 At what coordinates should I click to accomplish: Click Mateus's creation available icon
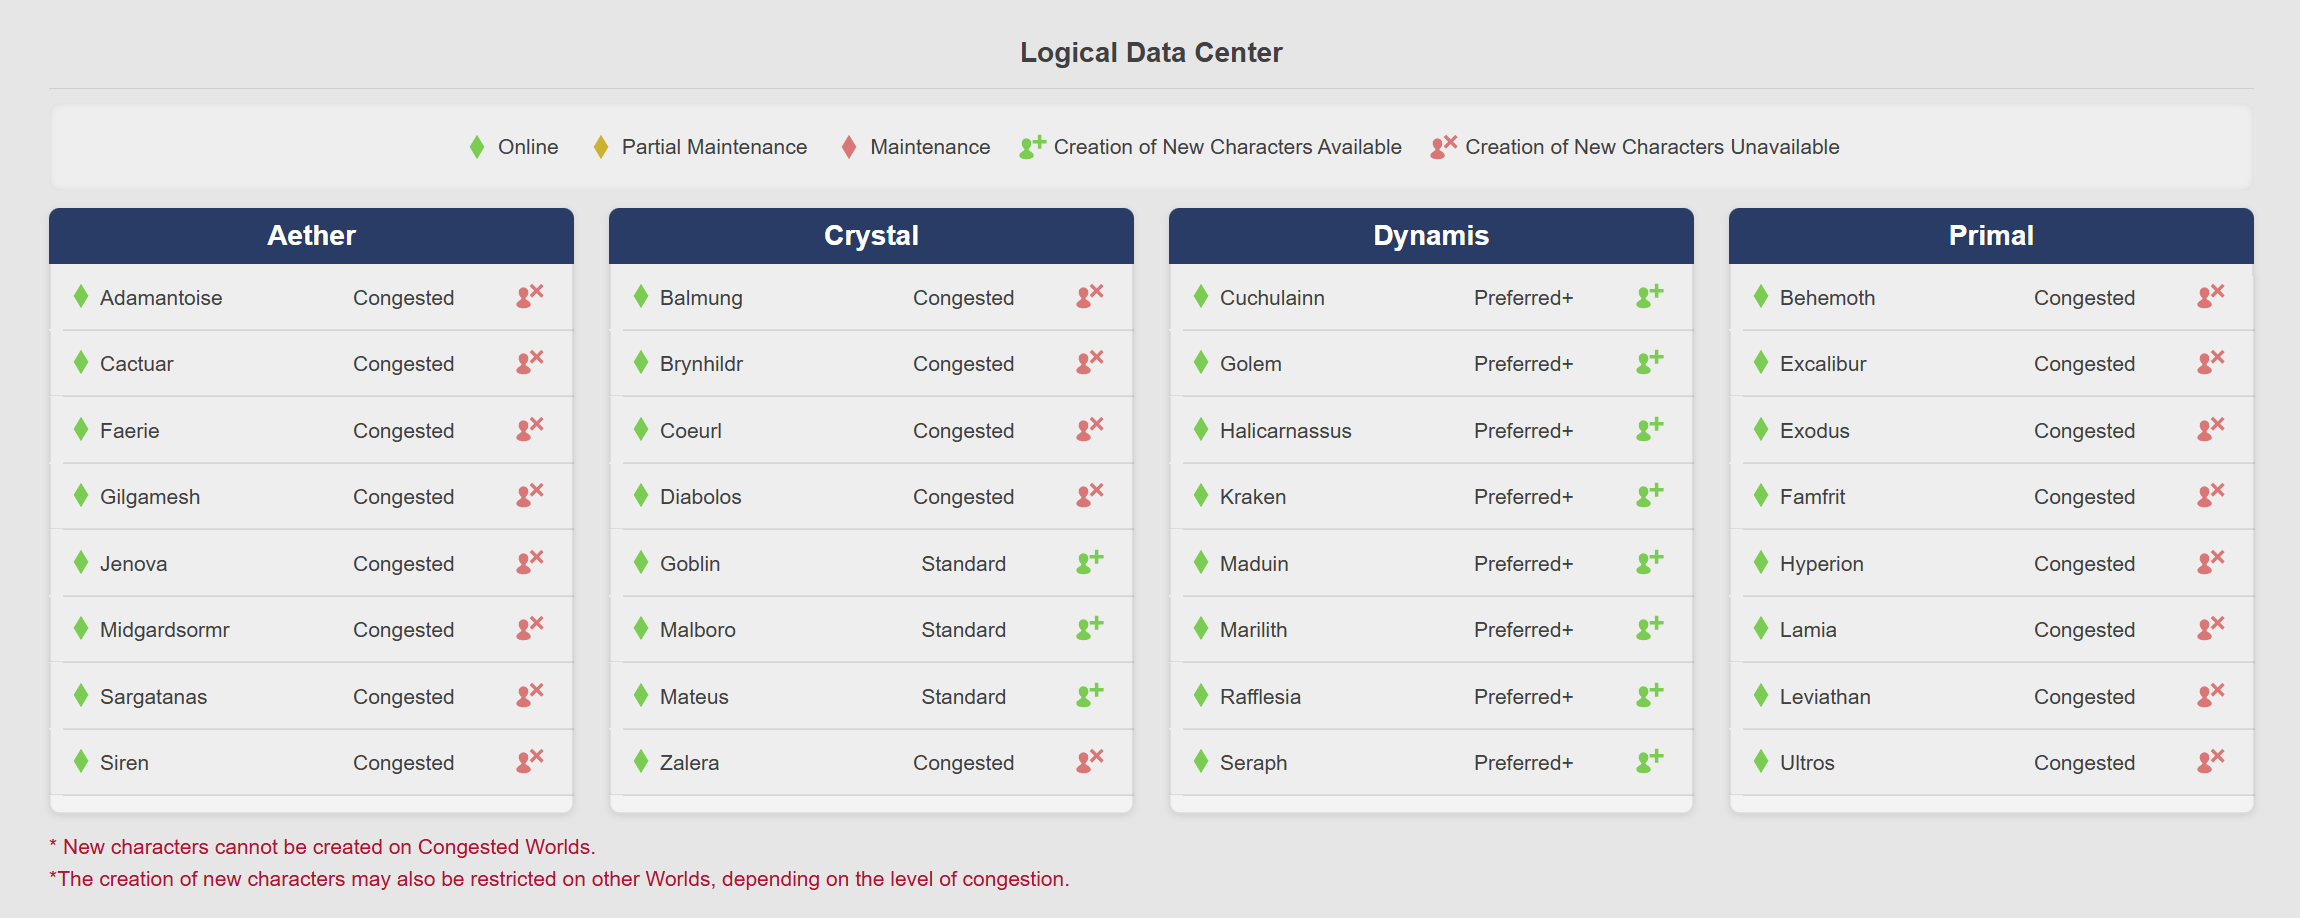(1090, 694)
